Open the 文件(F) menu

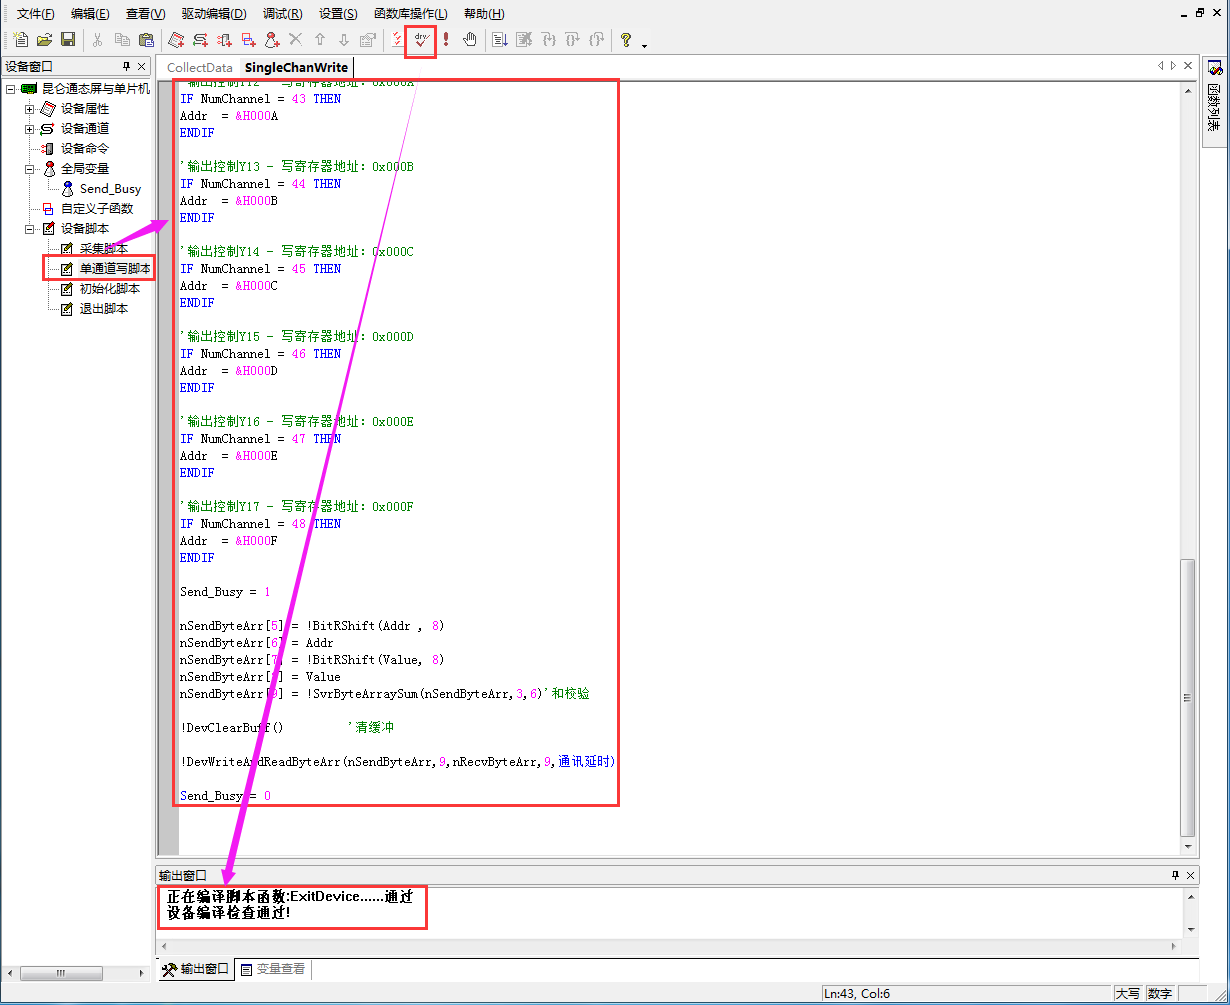point(36,14)
